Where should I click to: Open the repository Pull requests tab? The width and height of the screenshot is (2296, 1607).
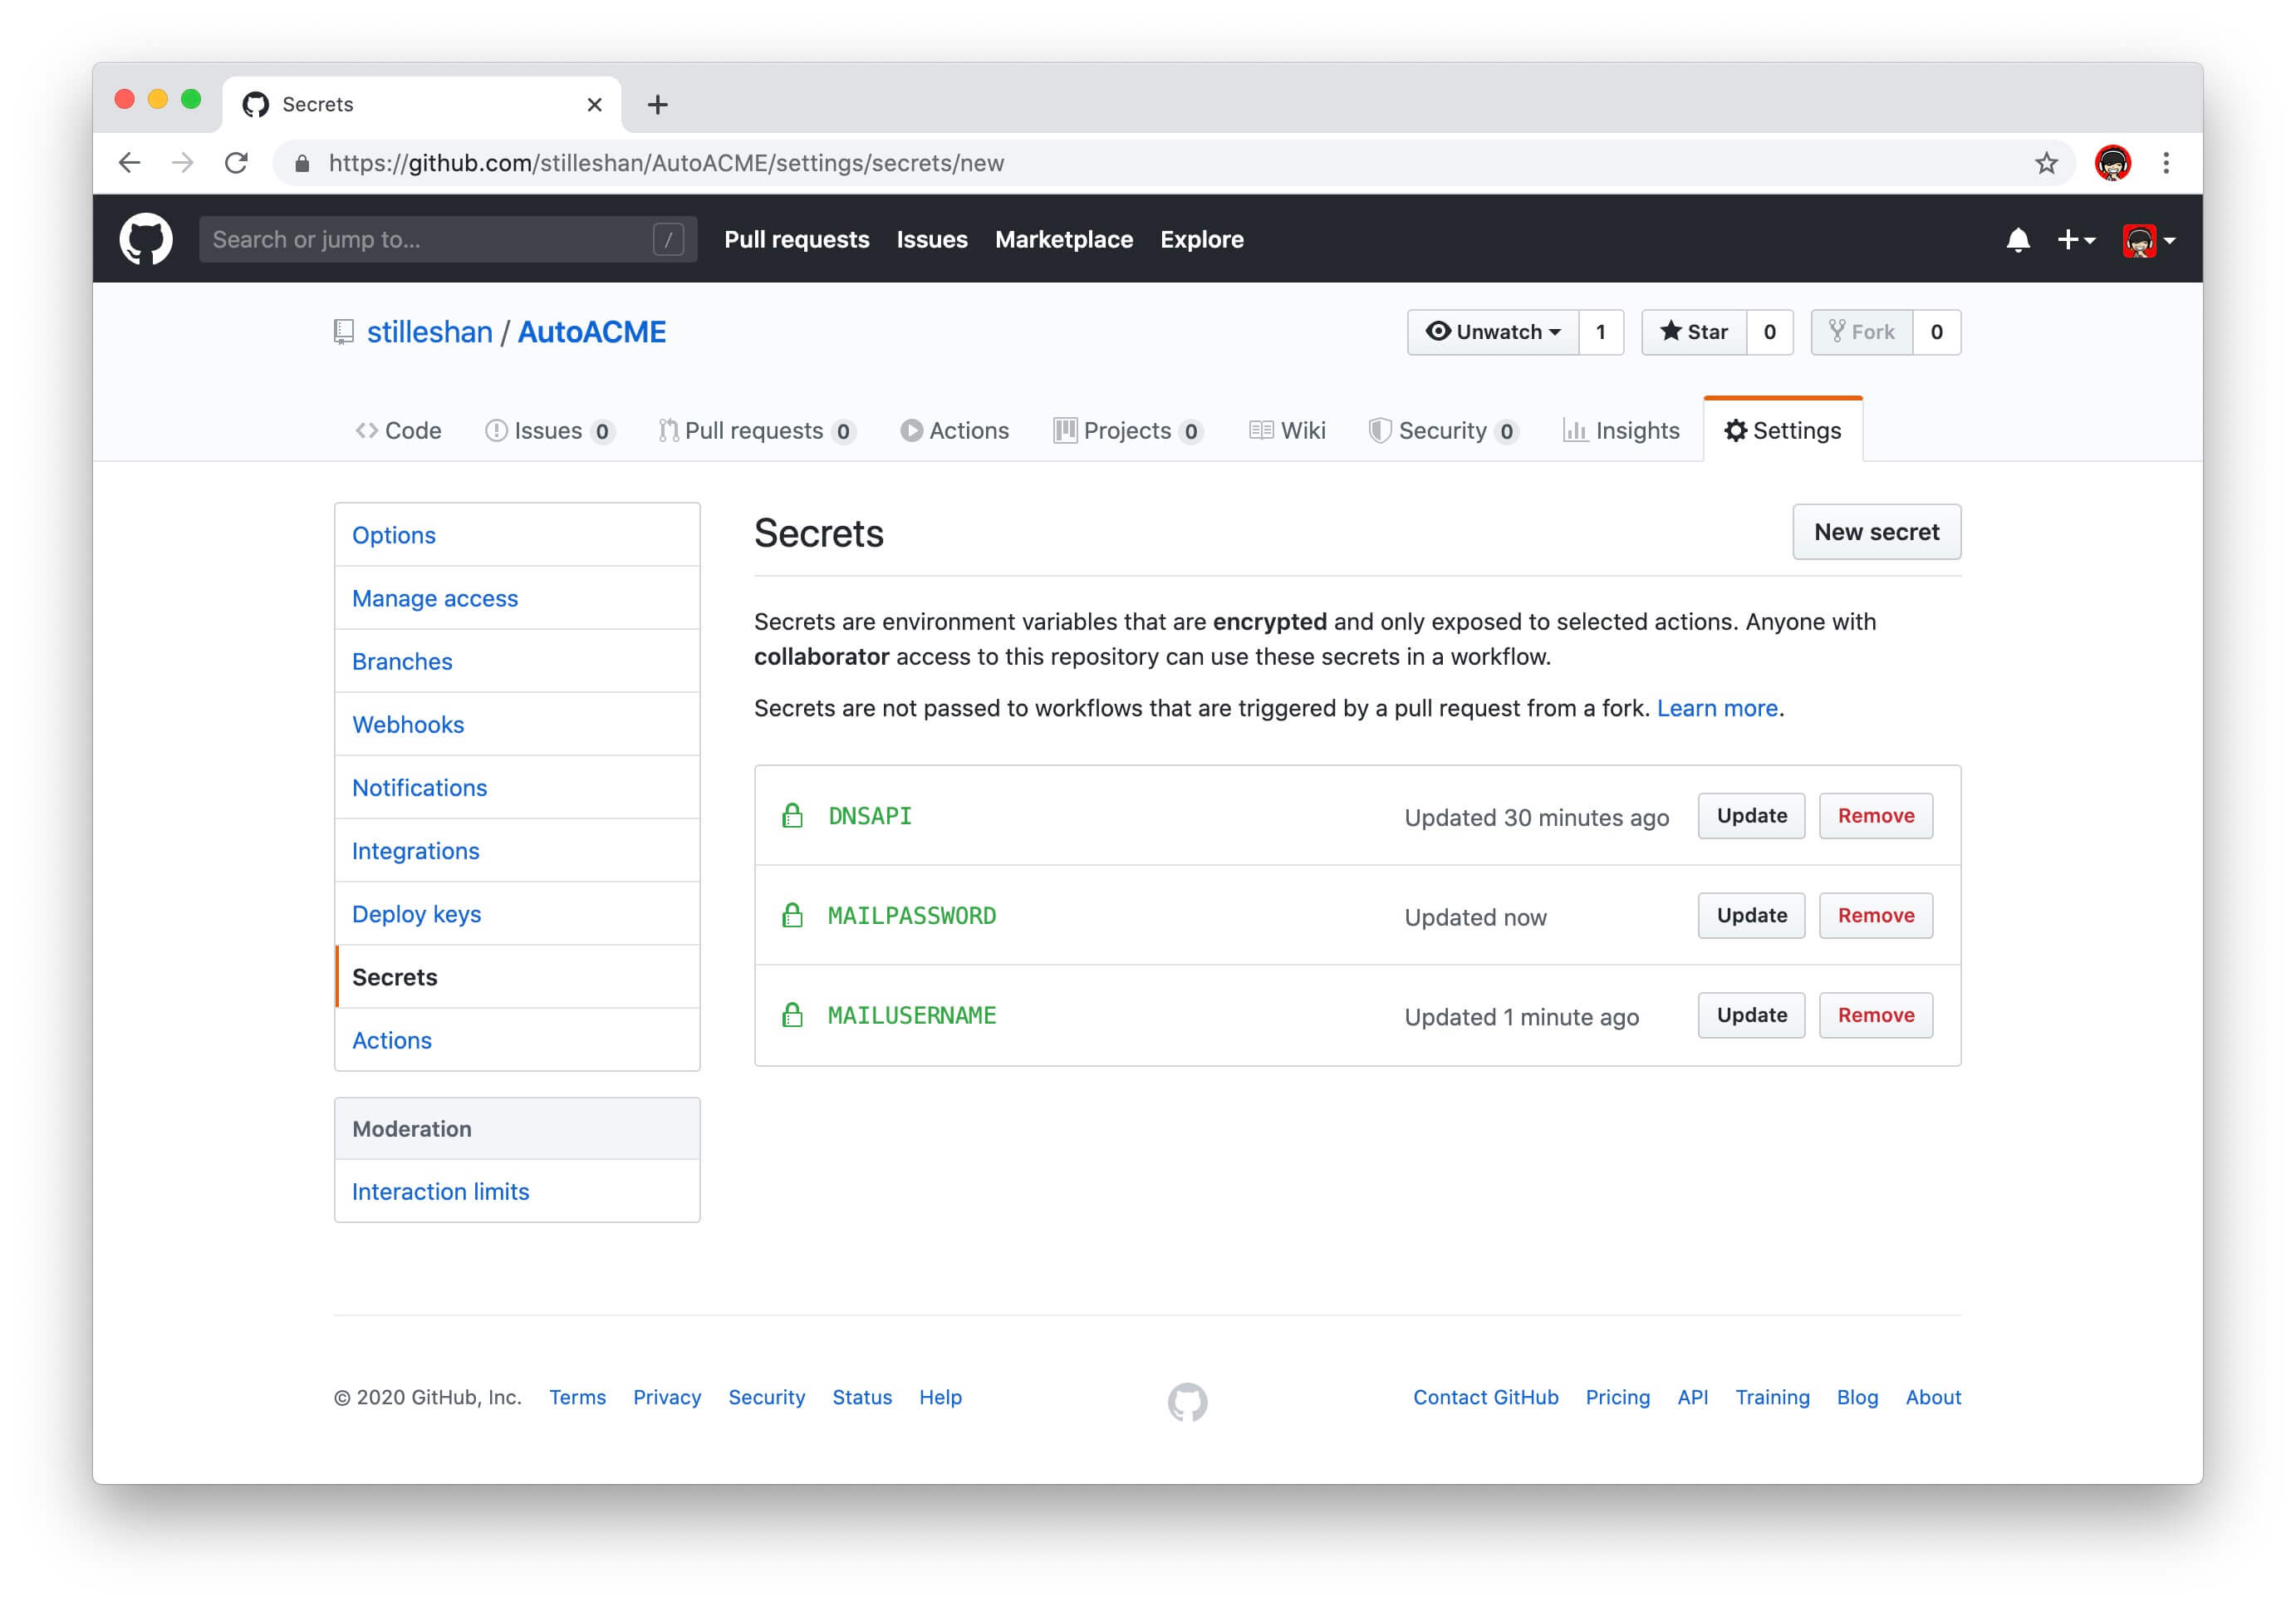(x=756, y=431)
